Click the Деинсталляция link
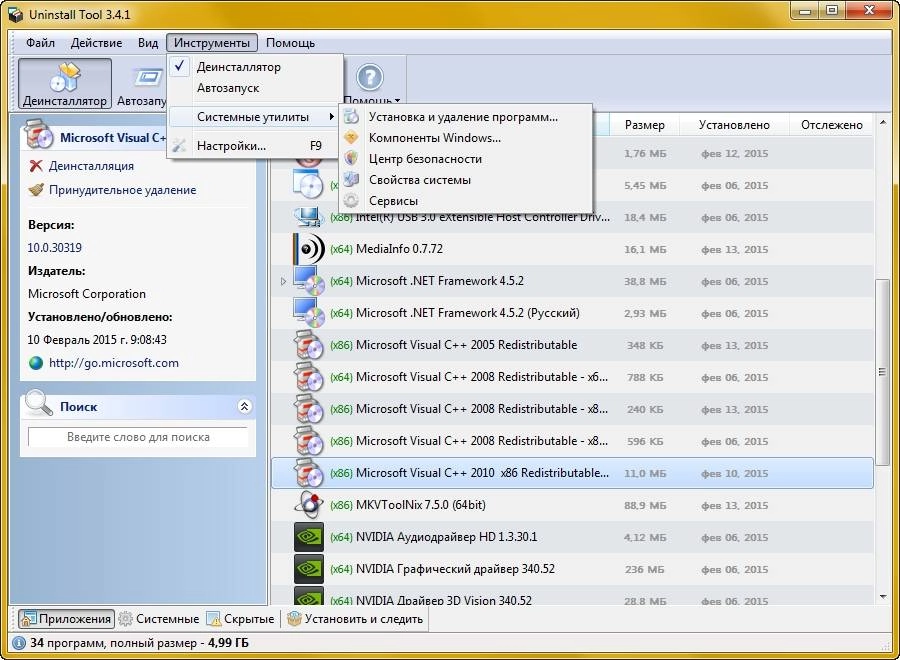Viewport: 900px width, 660px height. (x=91, y=166)
